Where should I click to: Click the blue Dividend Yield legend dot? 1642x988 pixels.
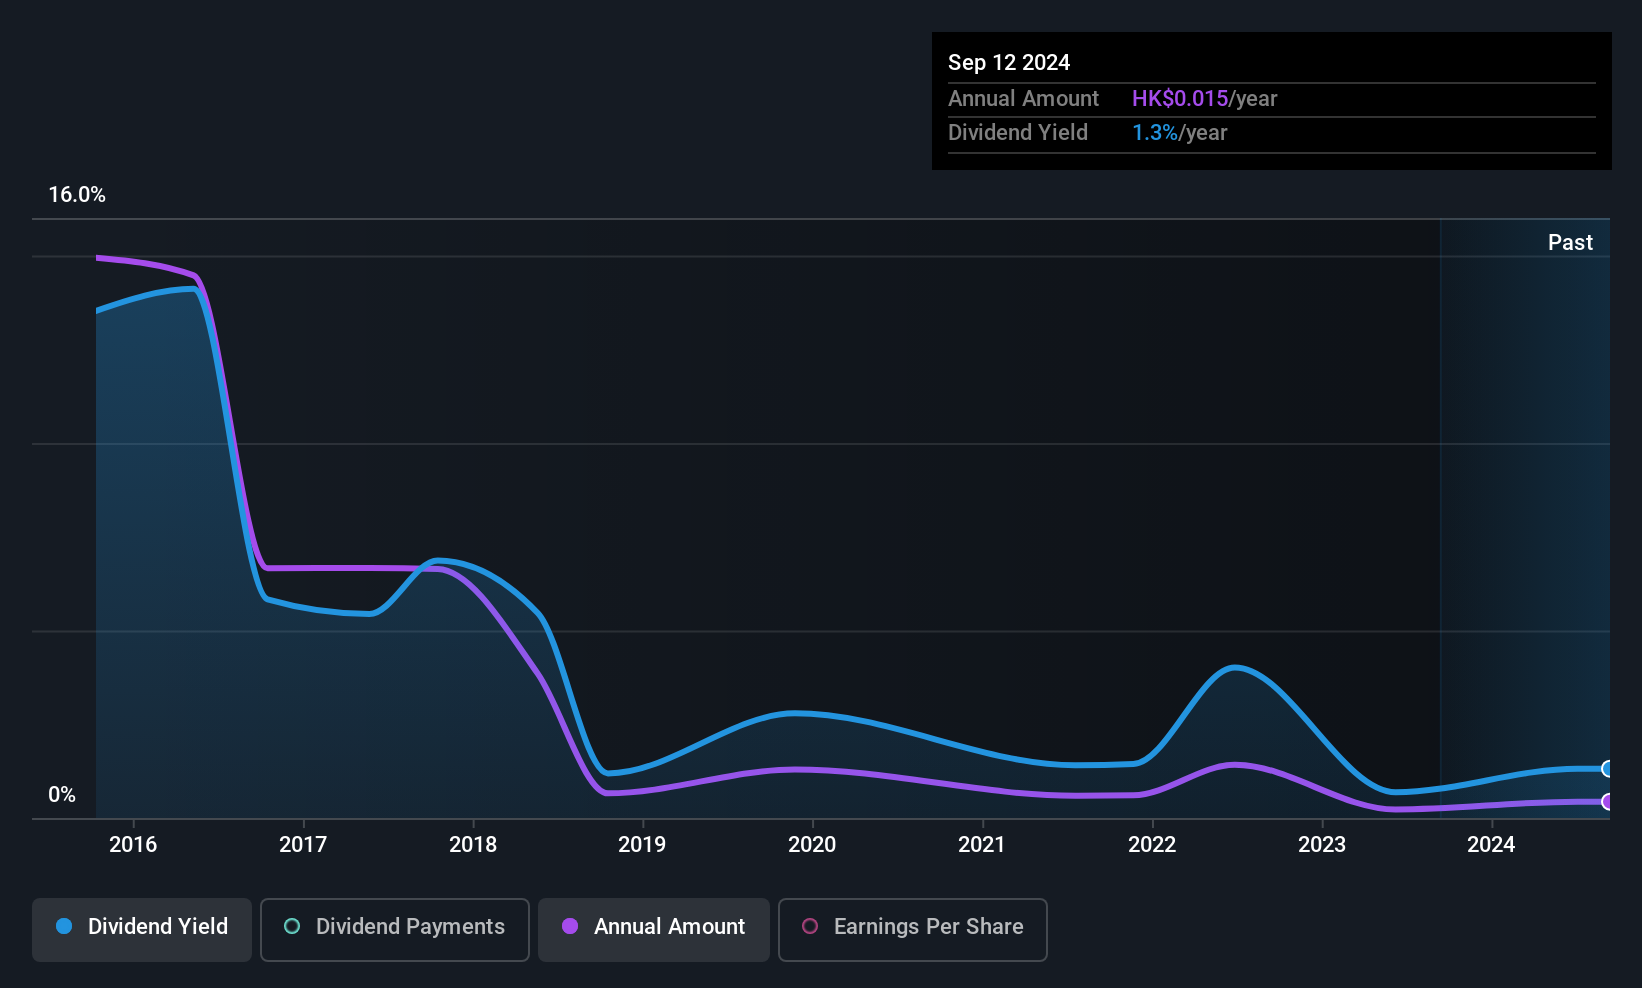pos(64,926)
